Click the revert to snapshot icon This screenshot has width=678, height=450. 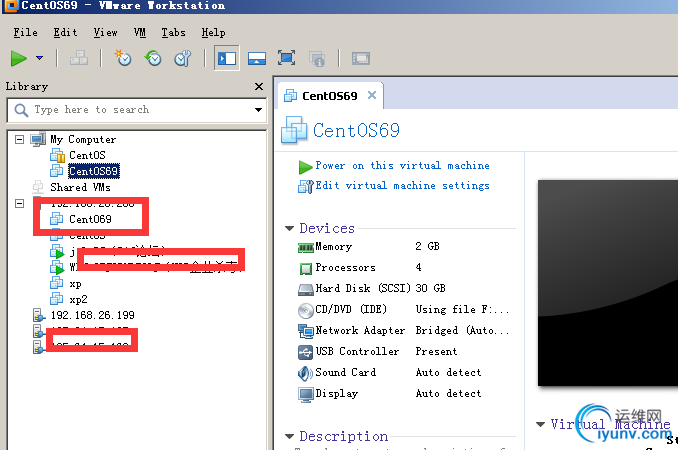click(x=153, y=58)
